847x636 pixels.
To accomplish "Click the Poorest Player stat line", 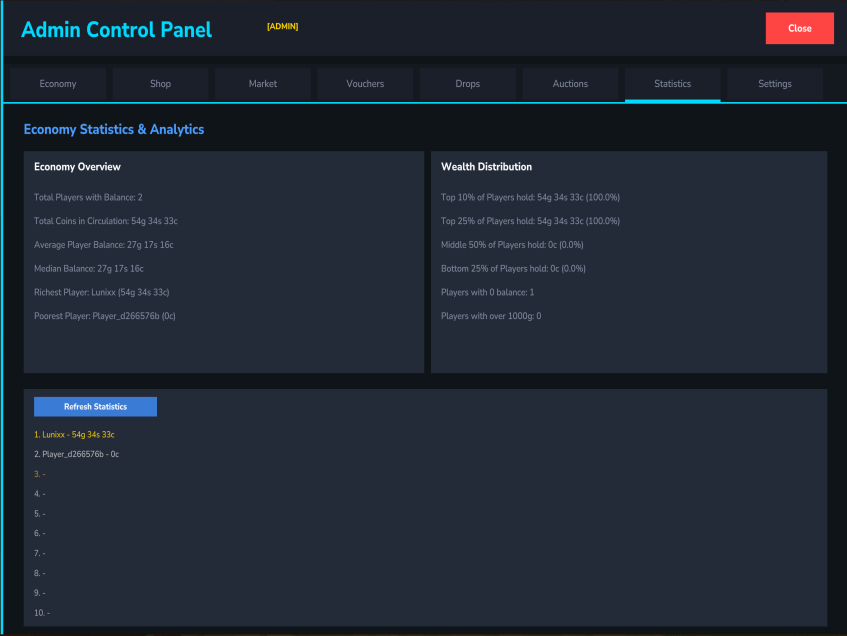I will [x=105, y=316].
